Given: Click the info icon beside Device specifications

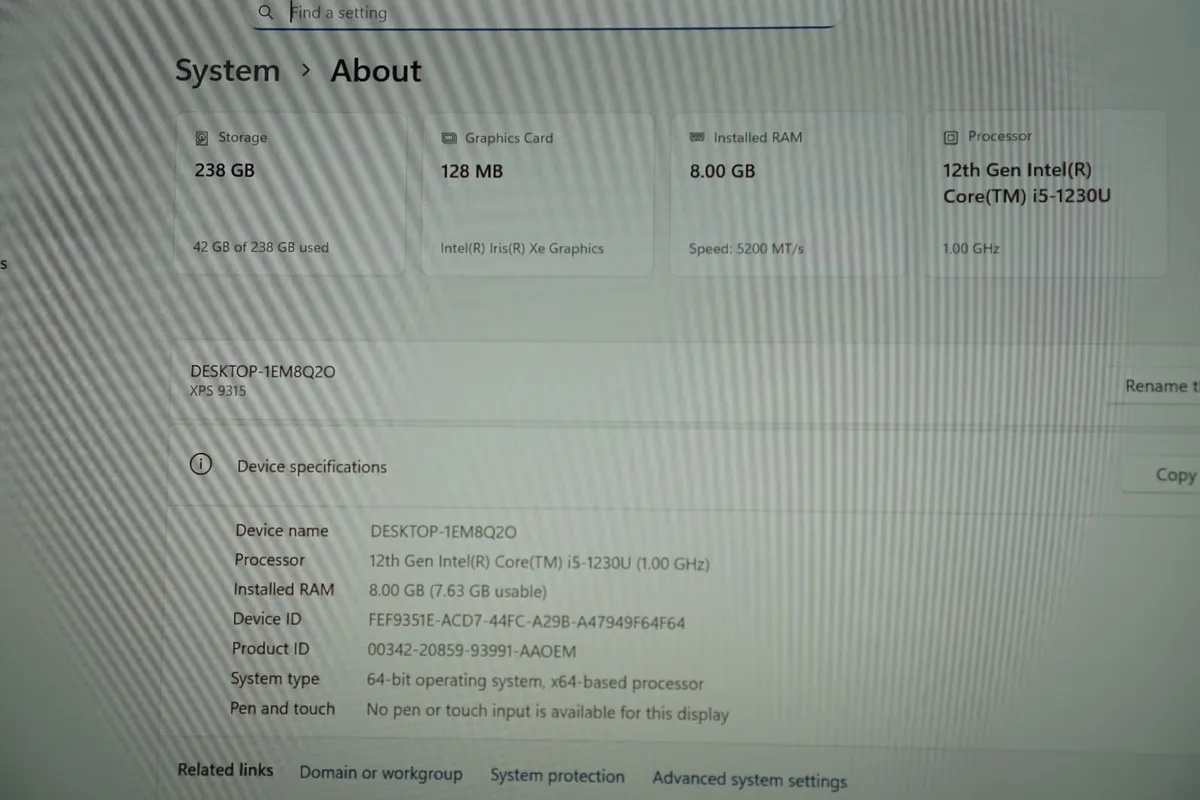Looking at the screenshot, I should point(201,465).
